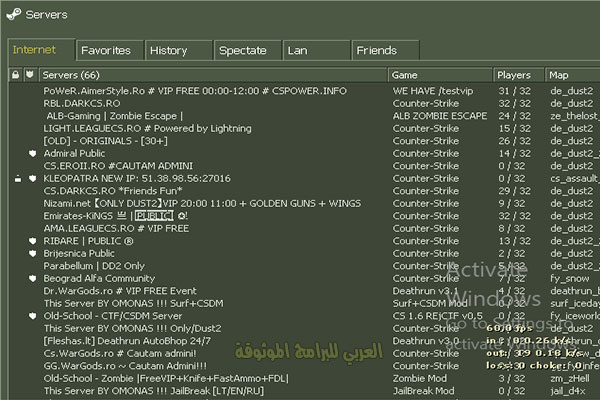600x400 pixels.
Task: Select the GG.WarGods.ro ~ Cautam Admini!!! server
Action: click(125, 366)
